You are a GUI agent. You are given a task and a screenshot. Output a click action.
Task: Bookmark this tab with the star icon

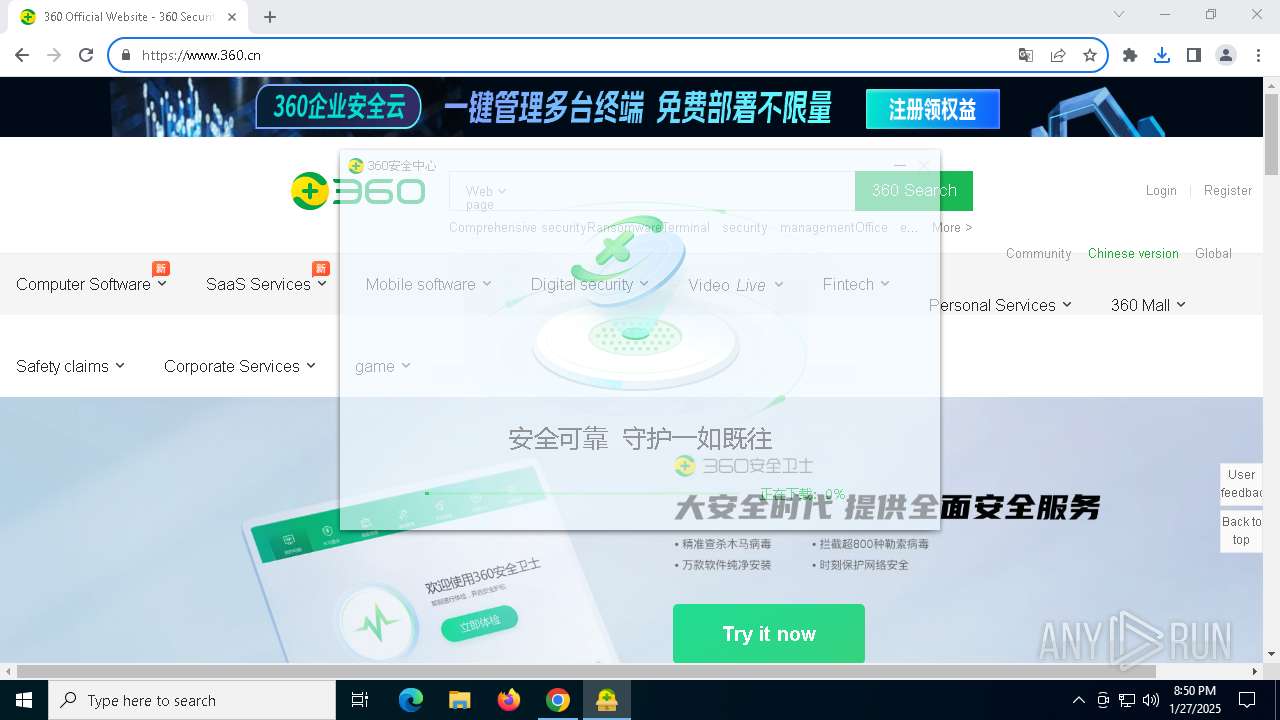click(x=1090, y=55)
